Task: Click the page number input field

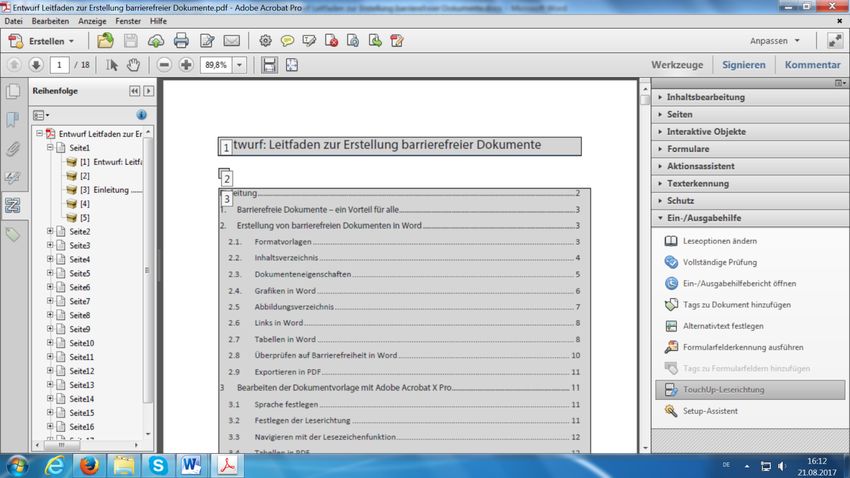Action: coord(60,65)
